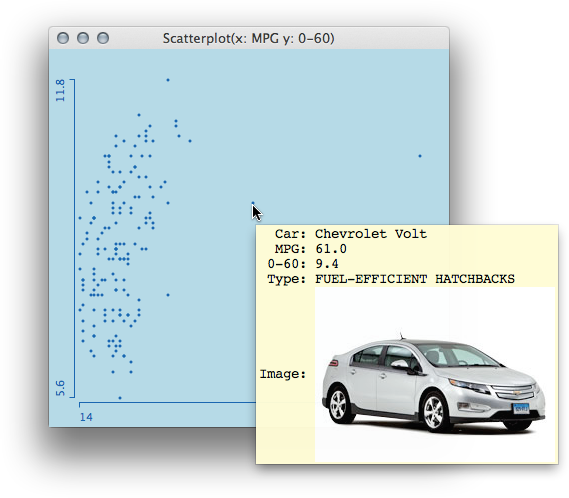Select the Chevrolet Volt point above the cursor
This screenshot has width=569, height=498.
[x=253, y=203]
